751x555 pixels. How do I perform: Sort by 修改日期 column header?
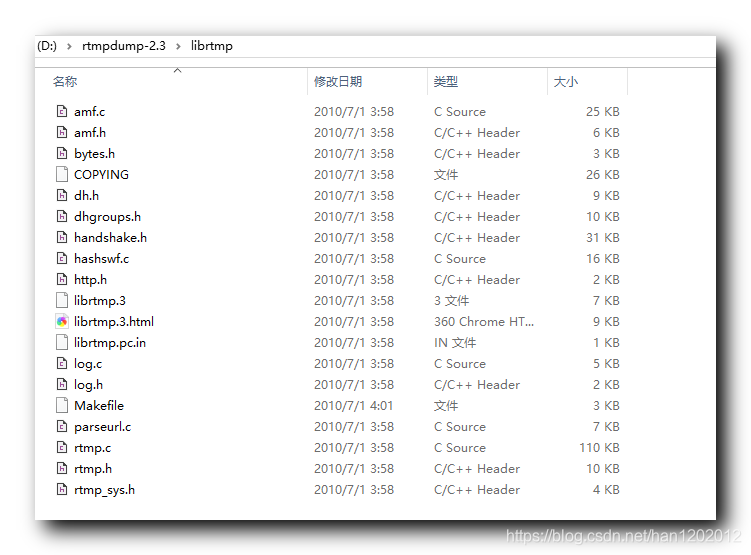coord(338,82)
